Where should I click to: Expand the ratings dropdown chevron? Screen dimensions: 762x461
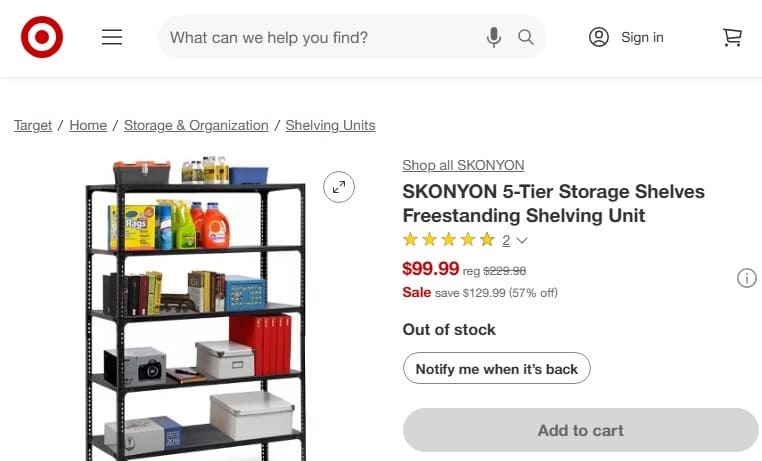pos(521,240)
